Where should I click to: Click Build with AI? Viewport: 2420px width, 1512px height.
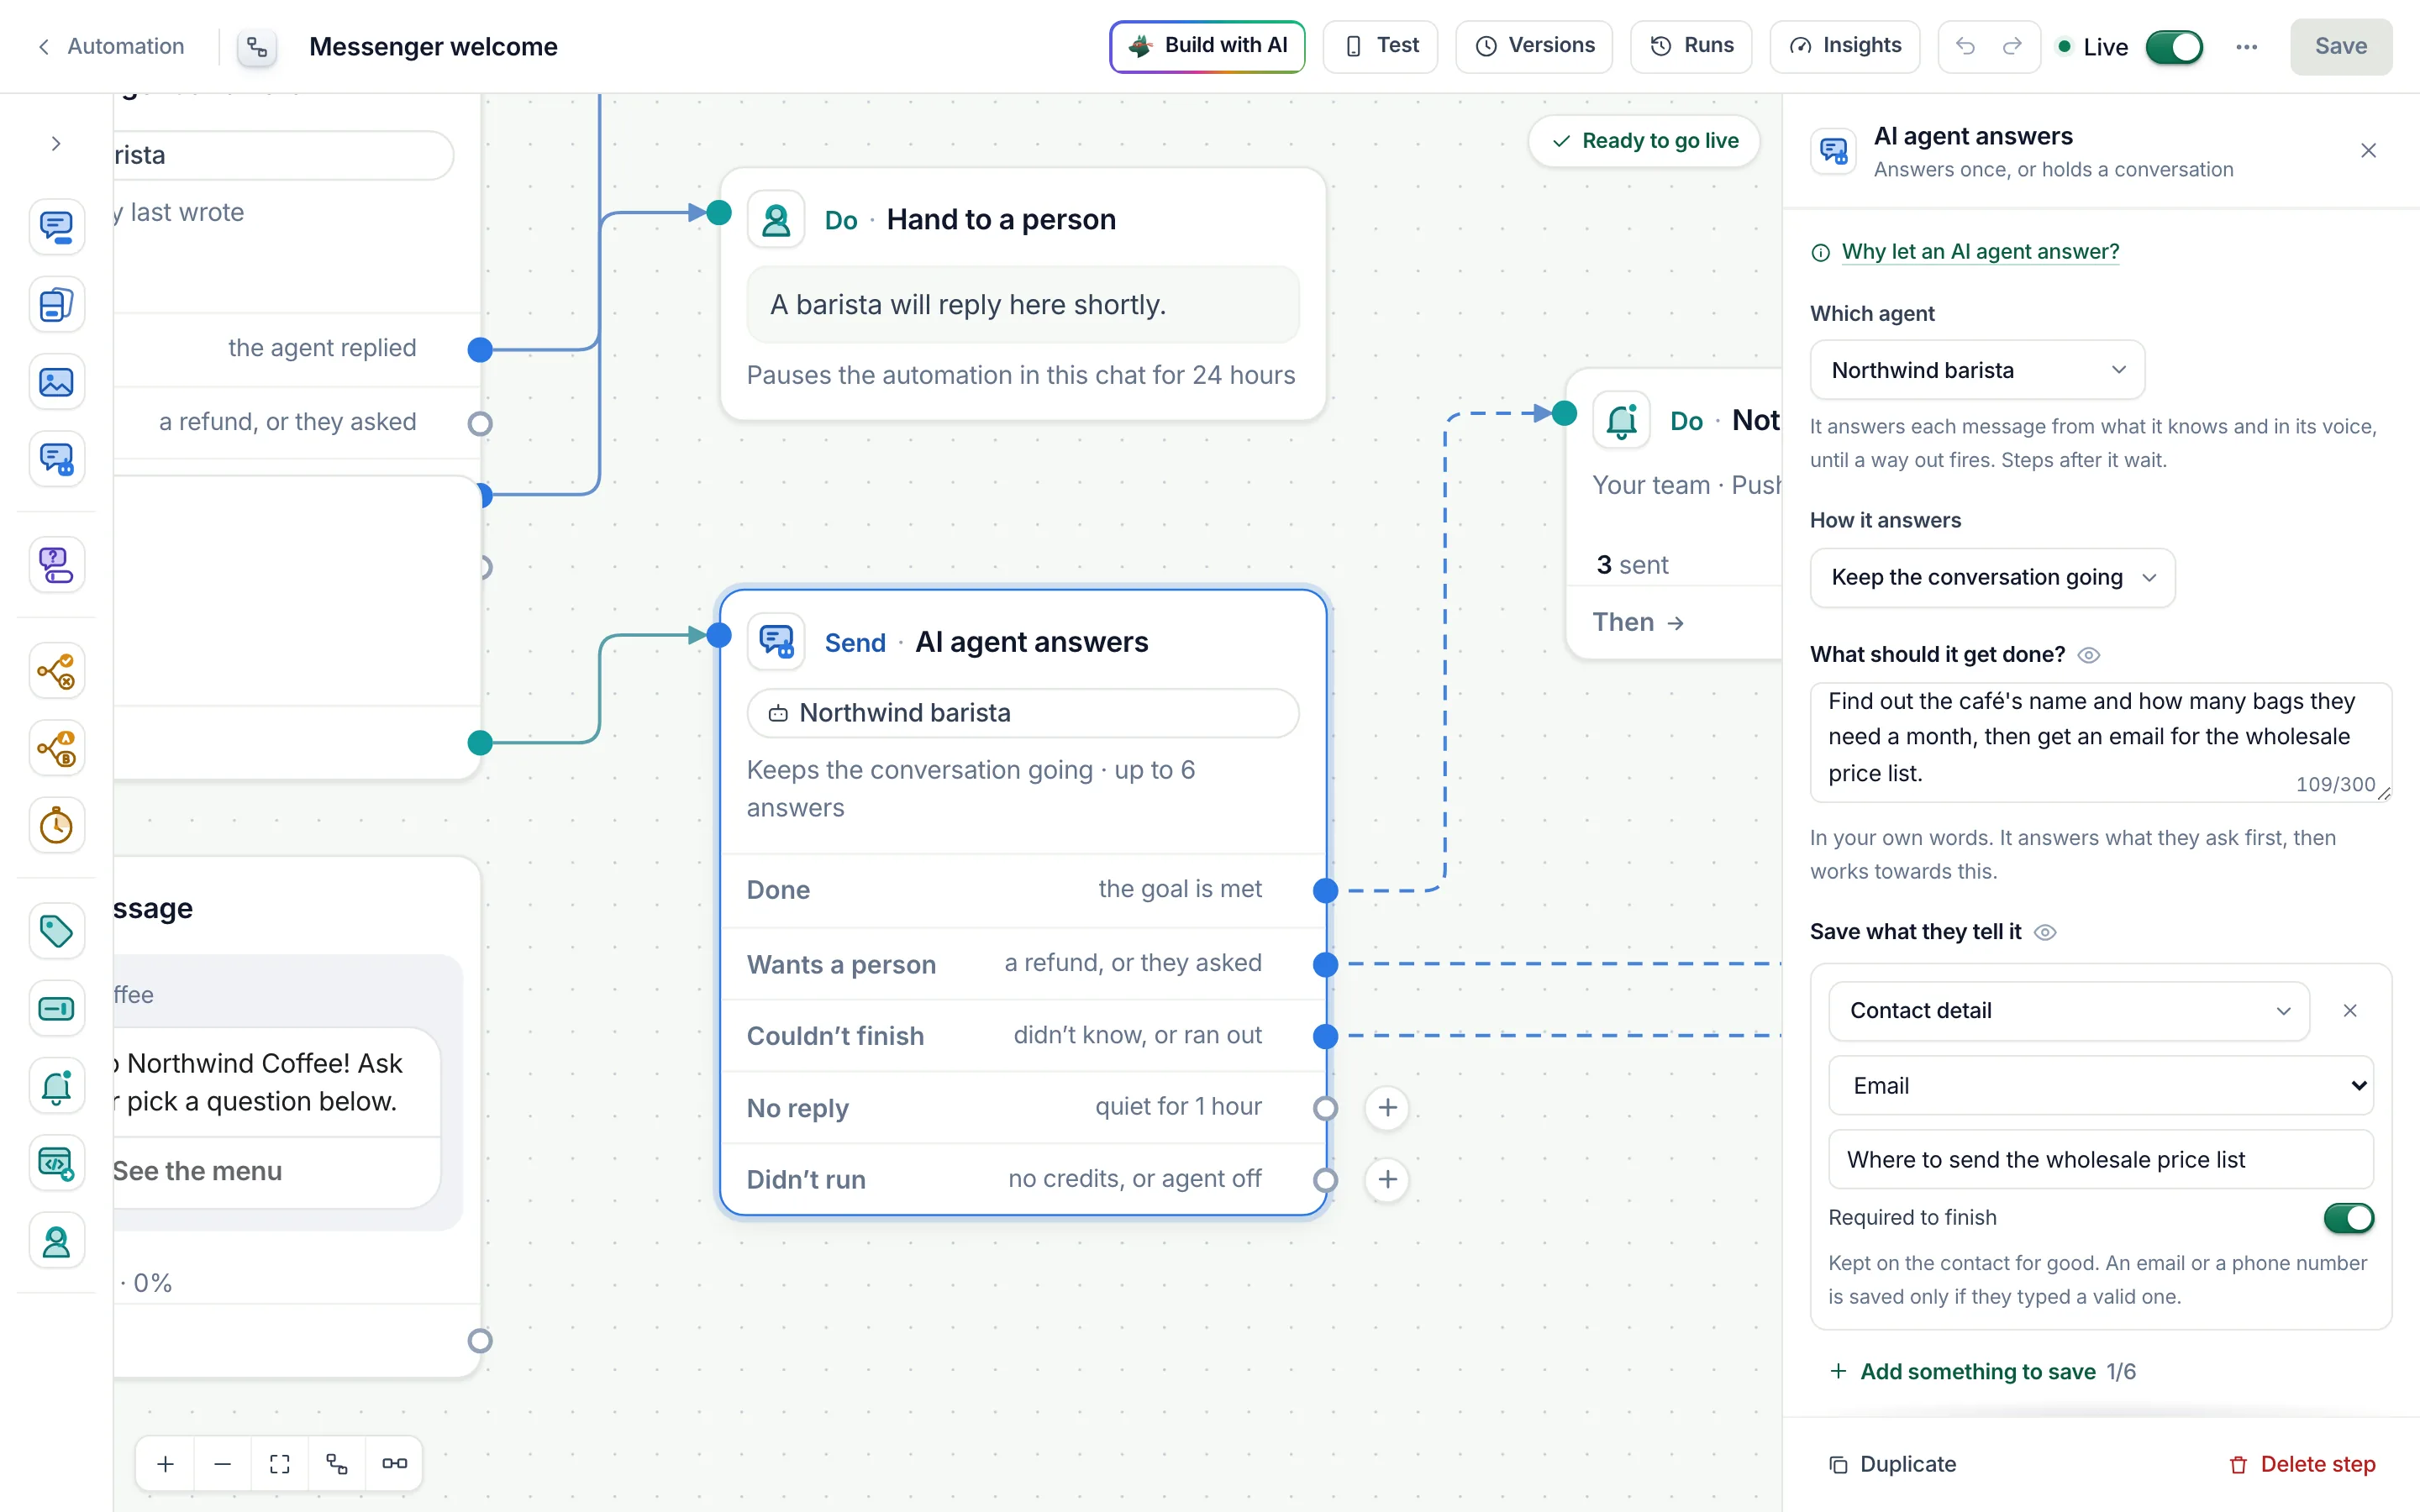(1207, 46)
